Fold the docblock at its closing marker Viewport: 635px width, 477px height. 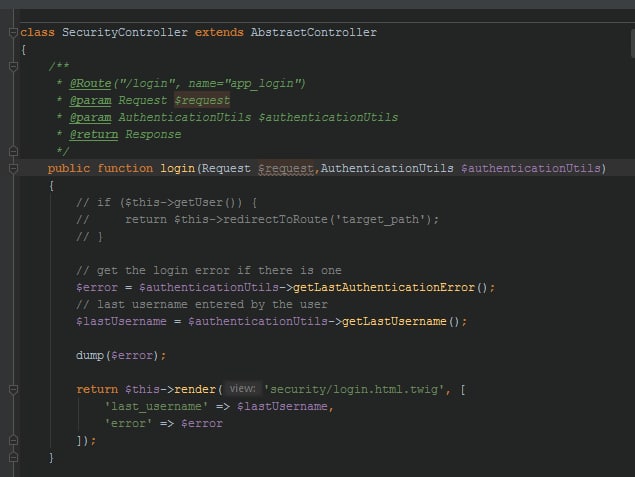(13, 151)
